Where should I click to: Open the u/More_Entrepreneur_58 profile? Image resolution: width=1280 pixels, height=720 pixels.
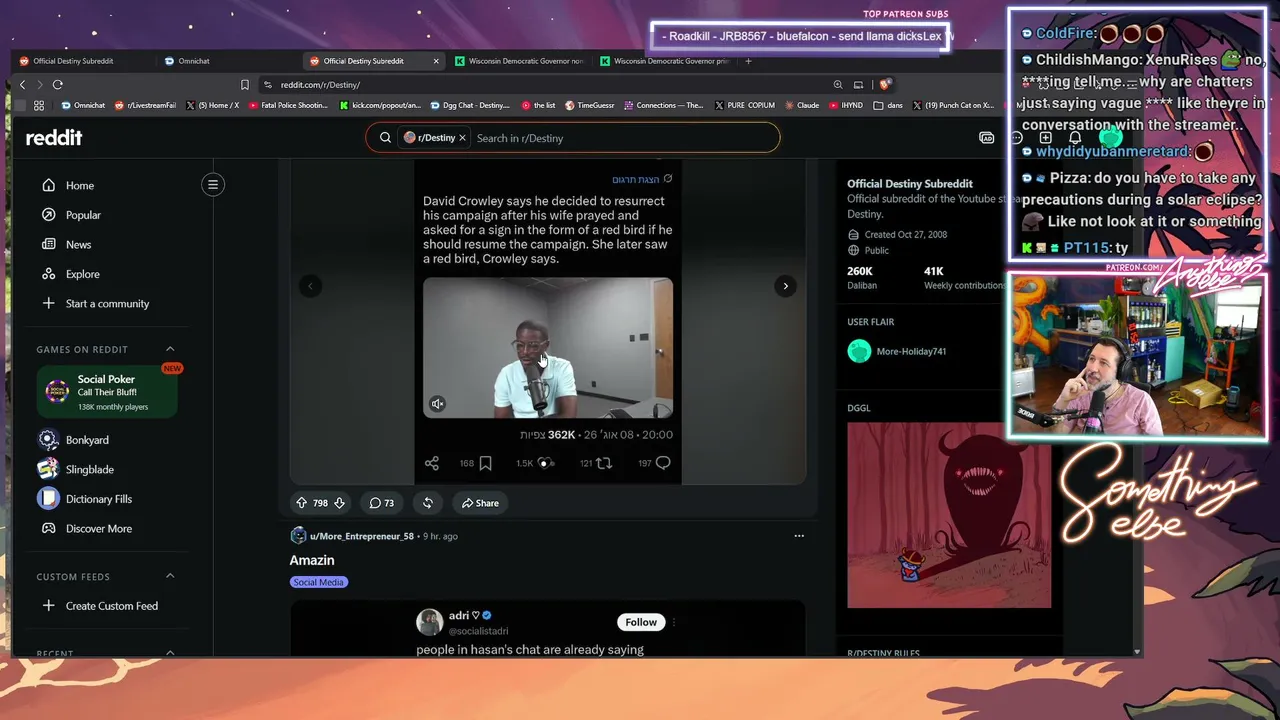[x=362, y=536]
